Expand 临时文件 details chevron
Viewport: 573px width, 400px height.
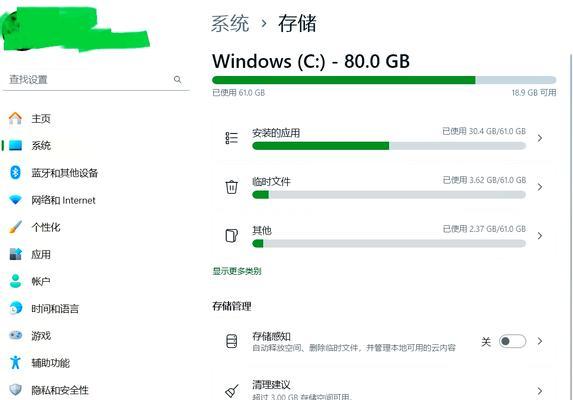point(540,187)
